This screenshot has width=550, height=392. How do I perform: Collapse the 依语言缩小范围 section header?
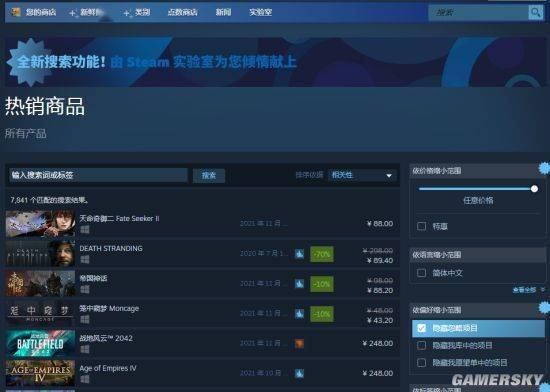pyautogui.click(x=477, y=255)
